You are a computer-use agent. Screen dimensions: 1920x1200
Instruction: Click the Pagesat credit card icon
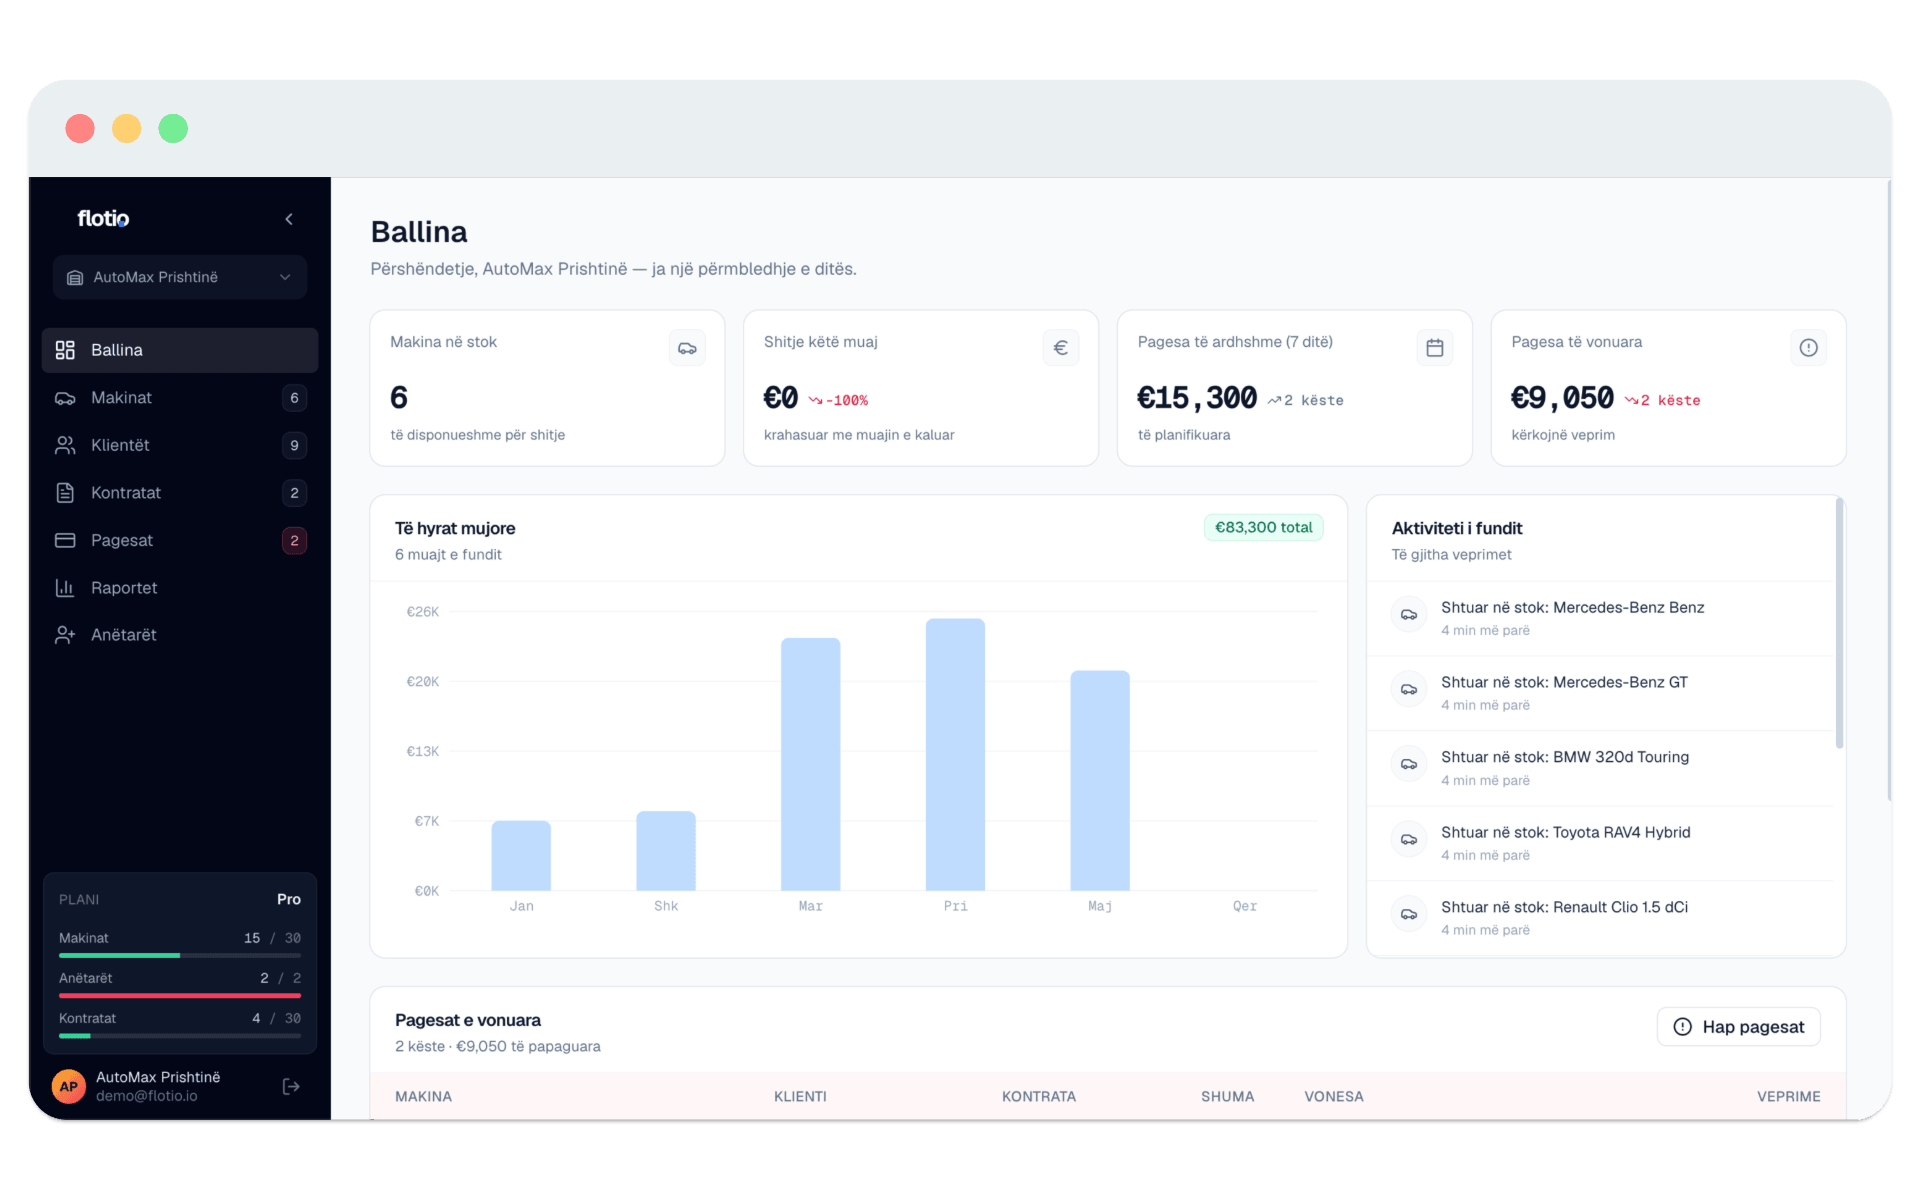(65, 540)
